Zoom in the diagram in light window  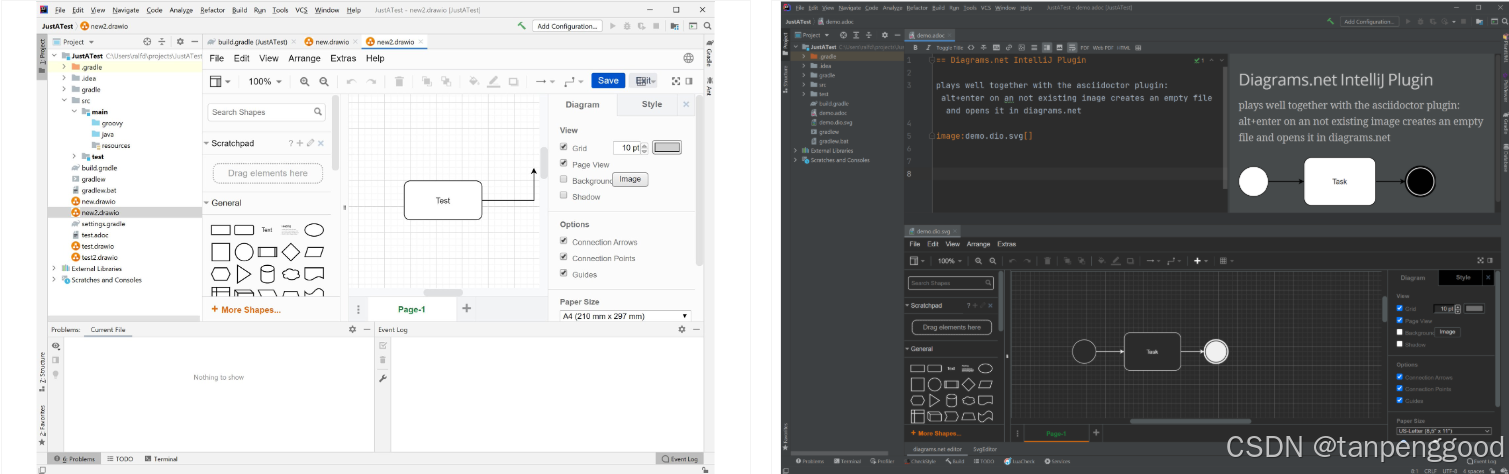click(305, 81)
